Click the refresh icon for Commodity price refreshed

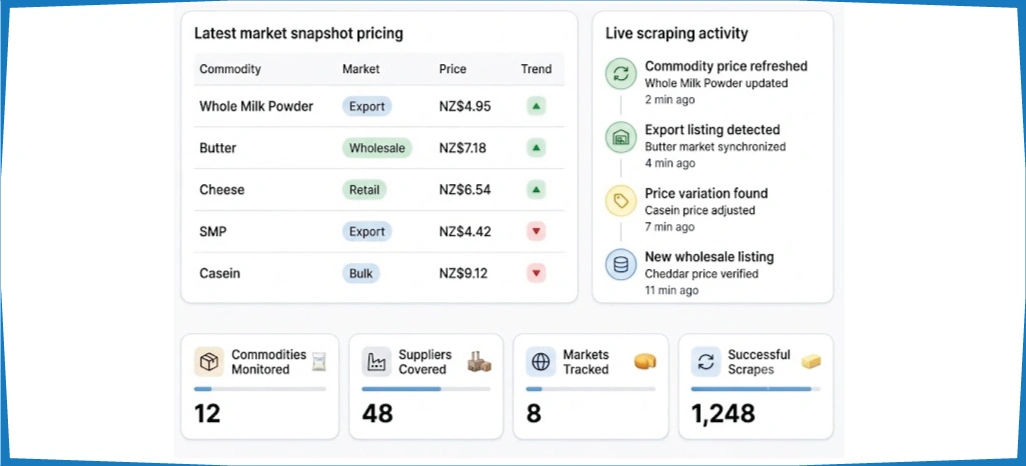point(620,73)
